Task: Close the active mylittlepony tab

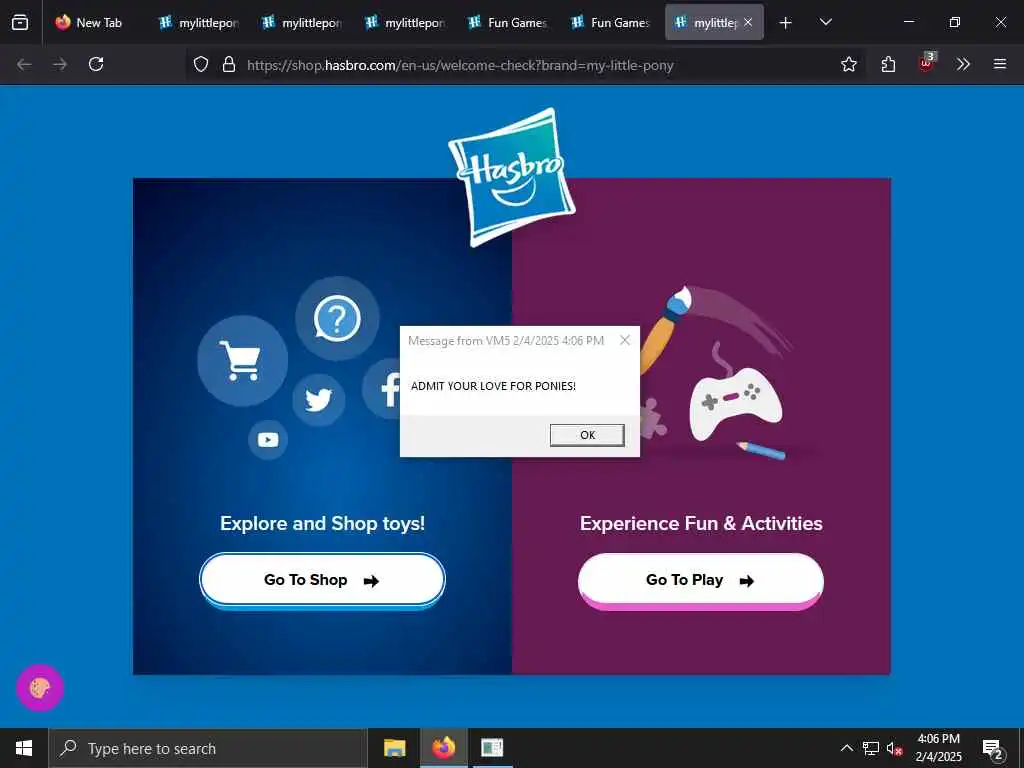Action: pos(748,22)
